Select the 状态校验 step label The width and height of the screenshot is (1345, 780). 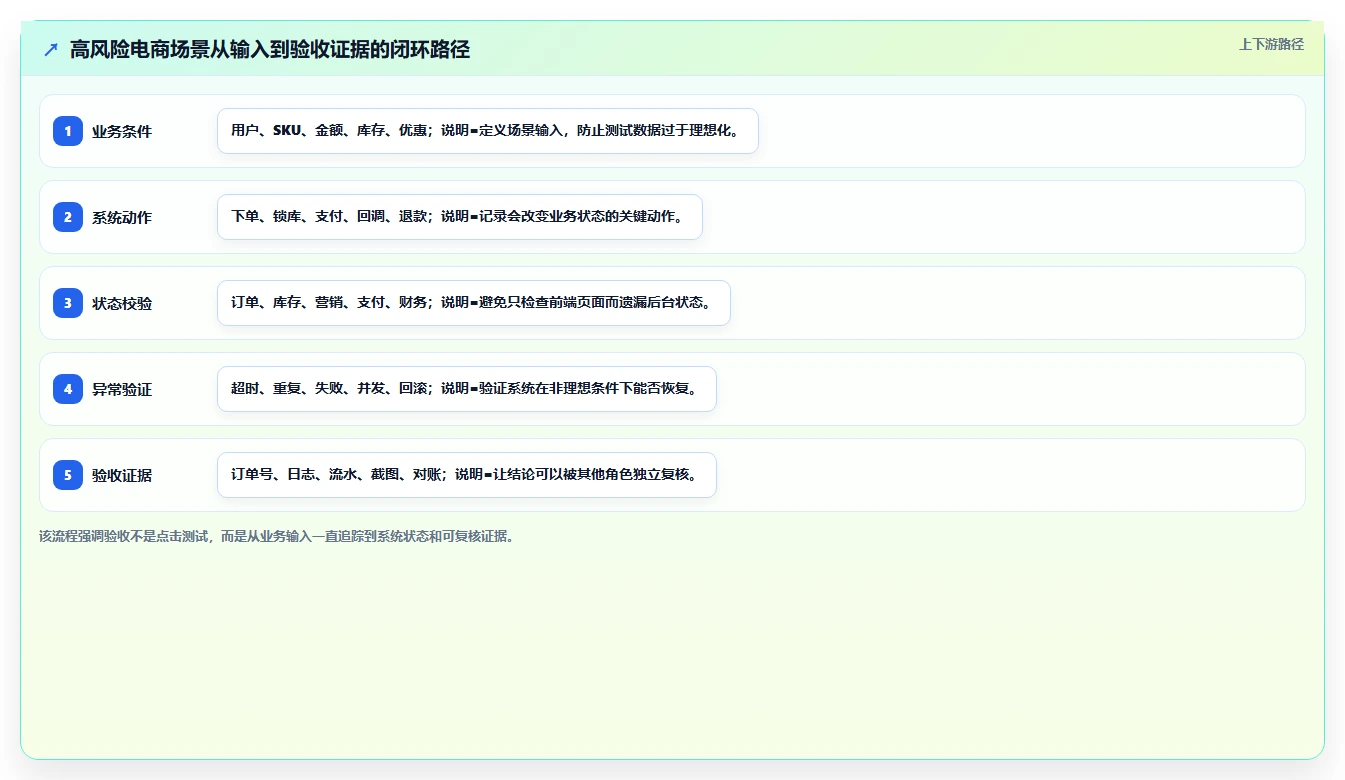[x=122, y=303]
